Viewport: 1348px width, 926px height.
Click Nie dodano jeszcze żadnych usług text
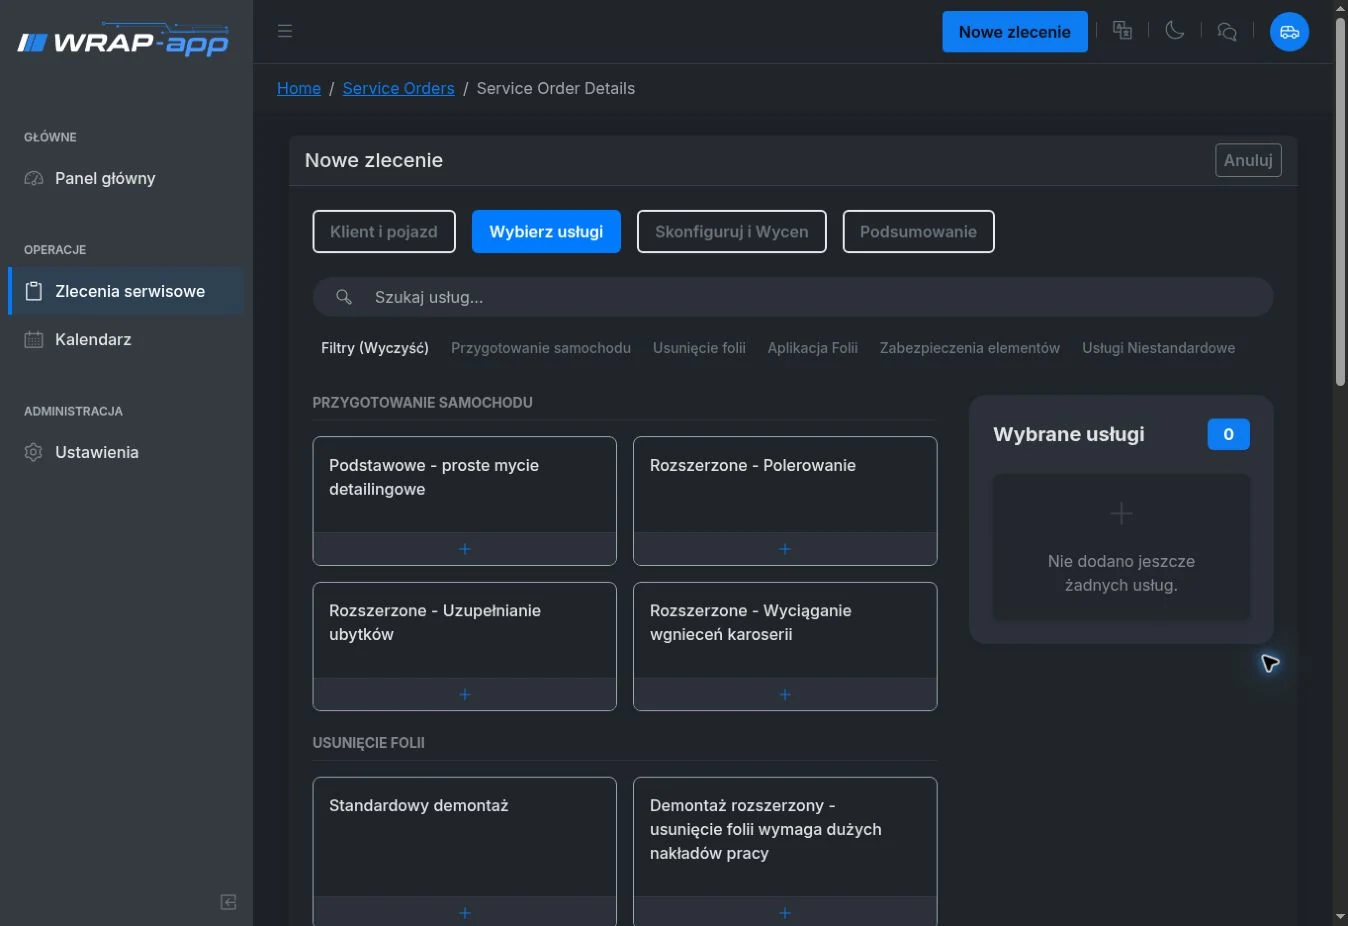click(x=1121, y=573)
